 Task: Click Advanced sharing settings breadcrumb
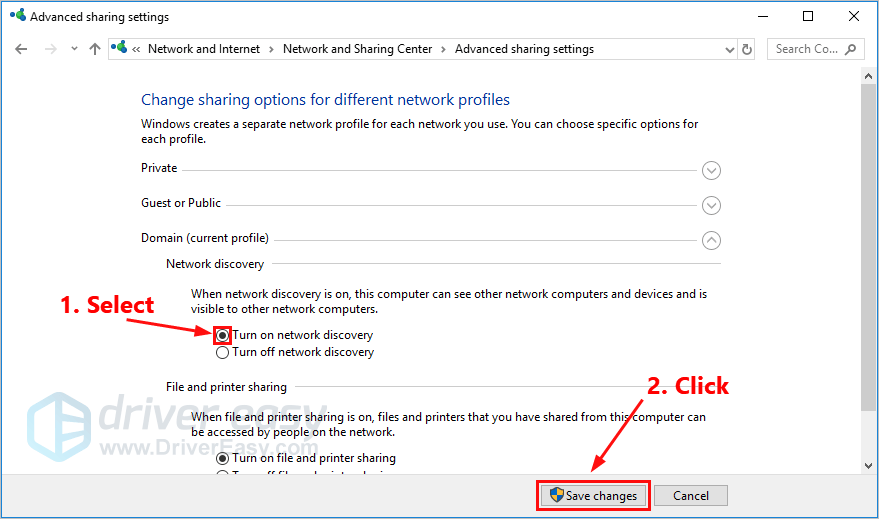click(x=524, y=49)
